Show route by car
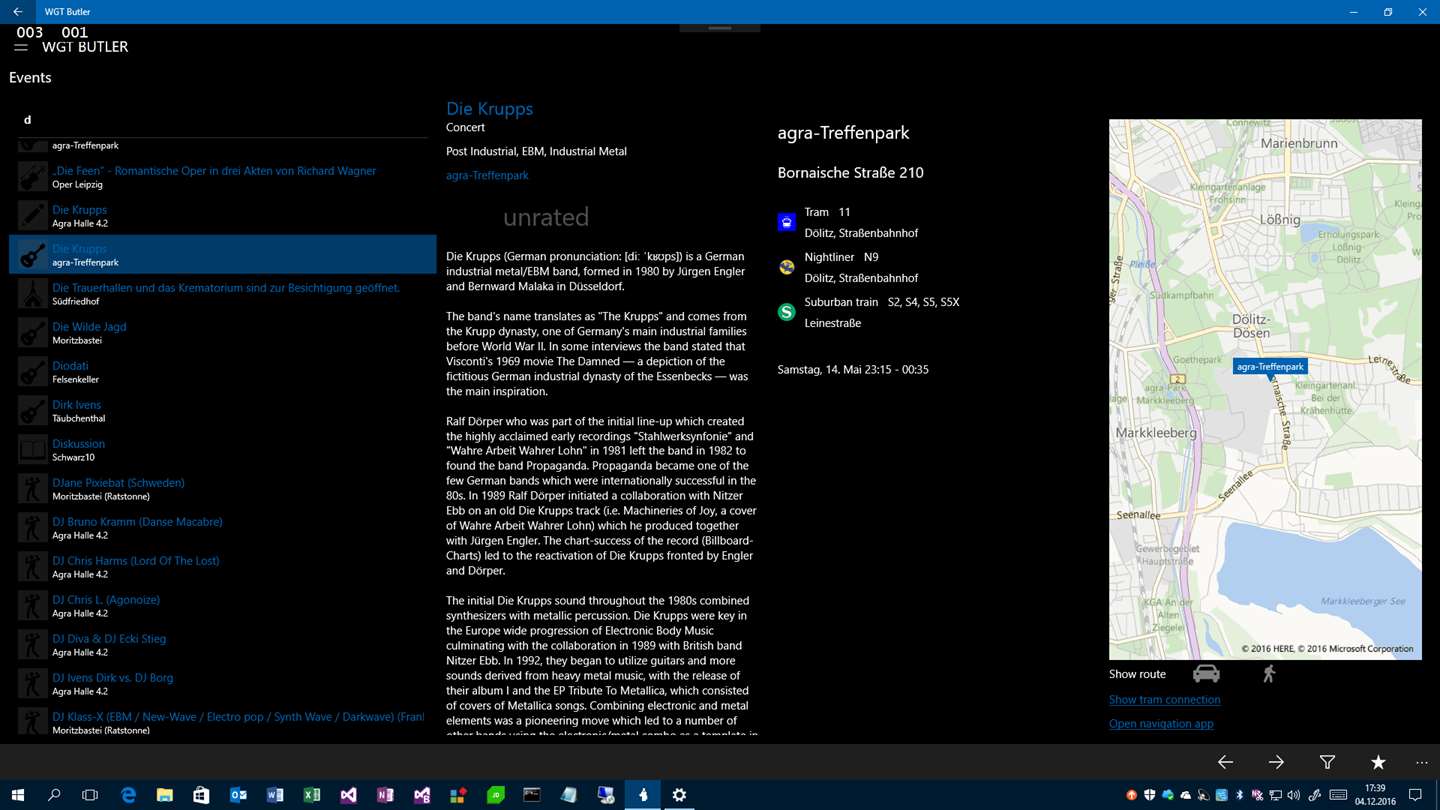This screenshot has width=1440, height=810. click(x=1206, y=674)
